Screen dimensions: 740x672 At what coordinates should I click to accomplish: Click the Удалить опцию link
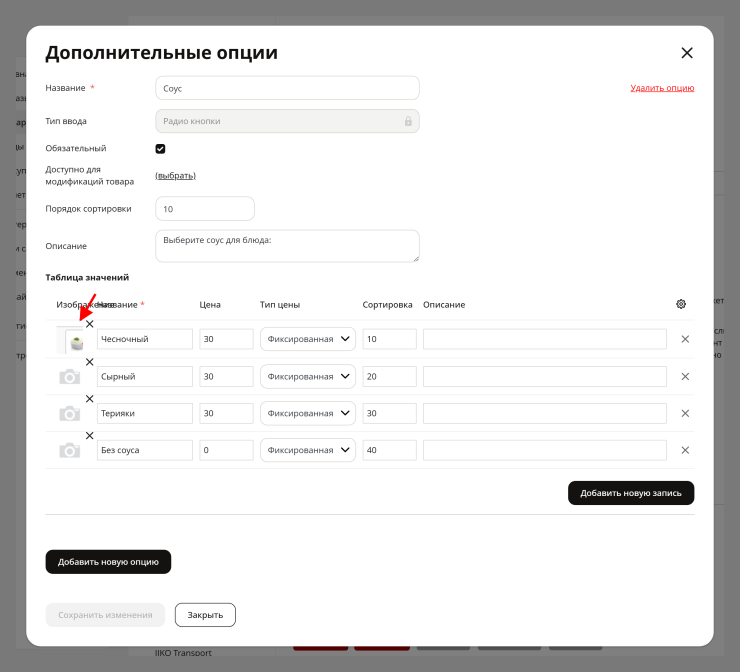pos(662,88)
